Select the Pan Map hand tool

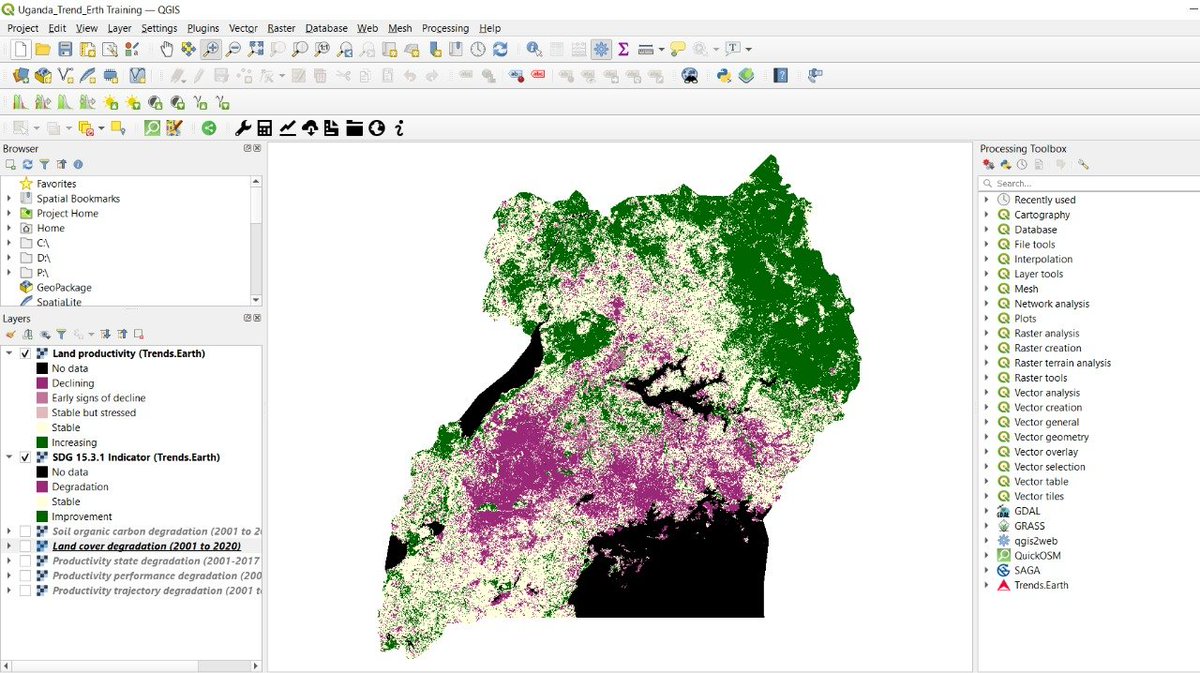click(166, 49)
